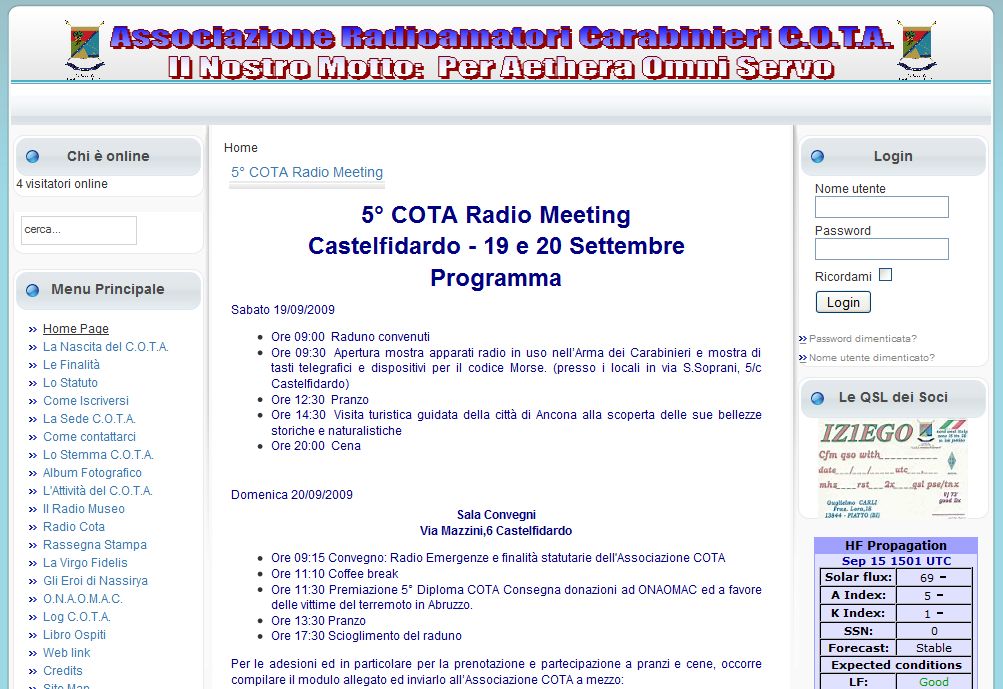Image resolution: width=1003 pixels, height=689 pixels.
Task: Focus the Password field
Action: 881,249
